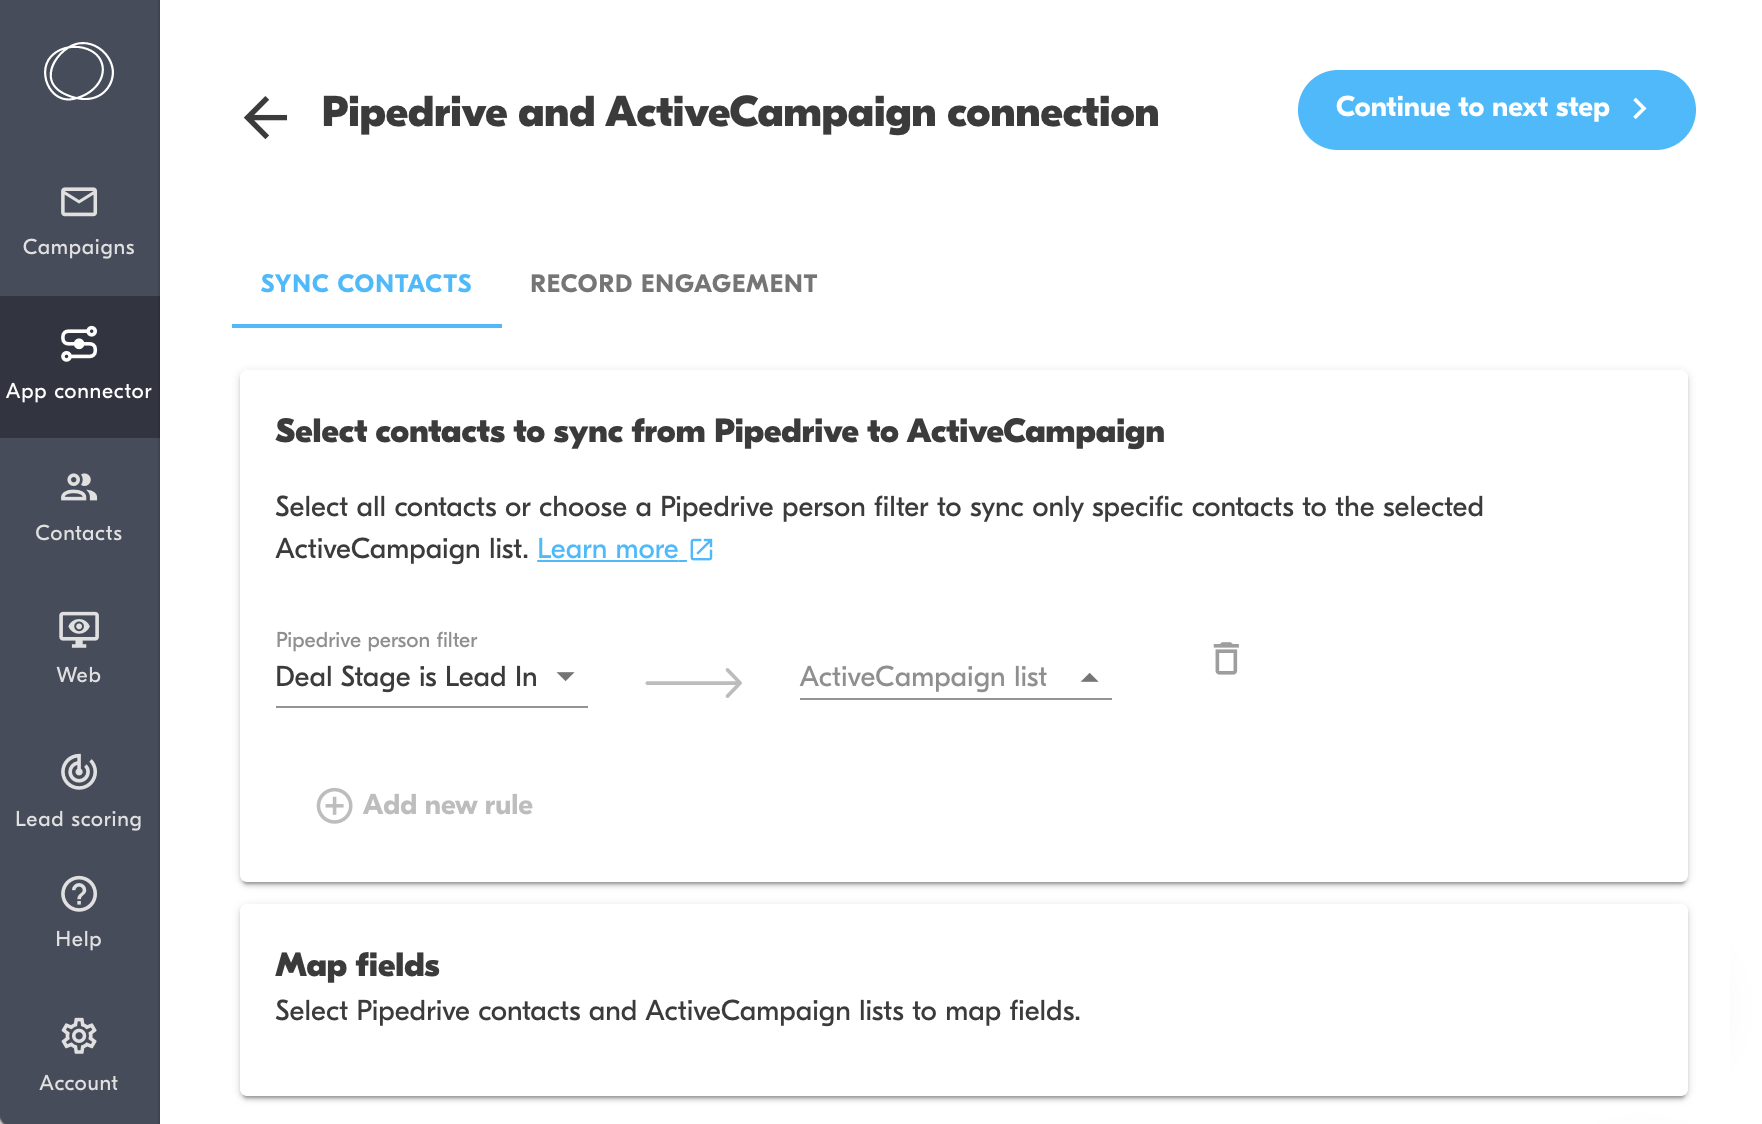
Task: Go back using the left arrow
Action: (266, 117)
